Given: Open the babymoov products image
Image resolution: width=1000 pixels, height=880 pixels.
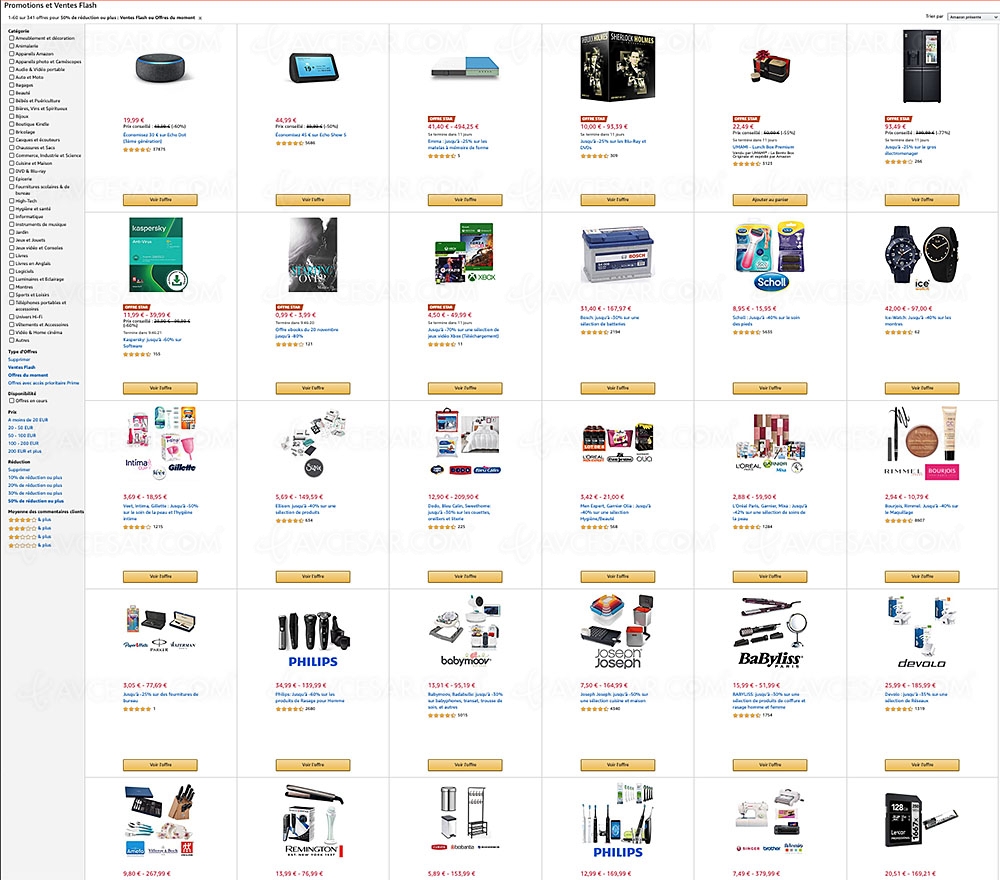Looking at the screenshot, I should 465,631.
